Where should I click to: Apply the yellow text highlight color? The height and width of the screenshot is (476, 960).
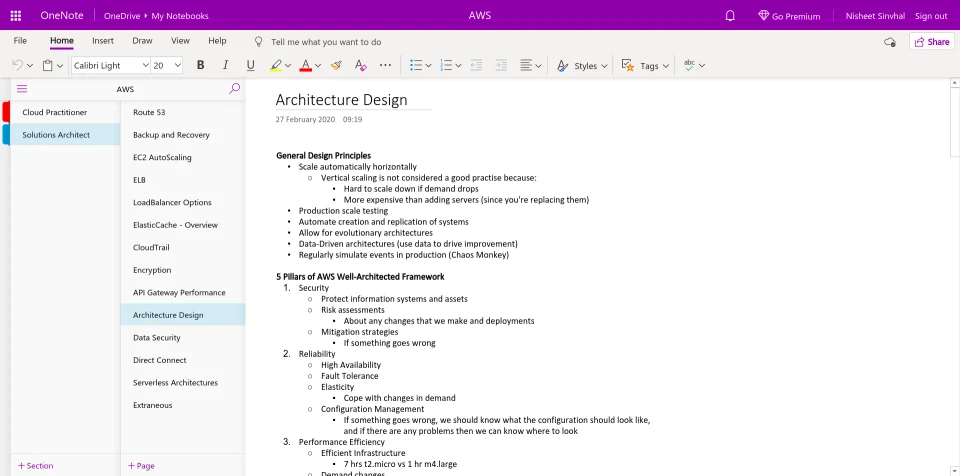pos(276,65)
